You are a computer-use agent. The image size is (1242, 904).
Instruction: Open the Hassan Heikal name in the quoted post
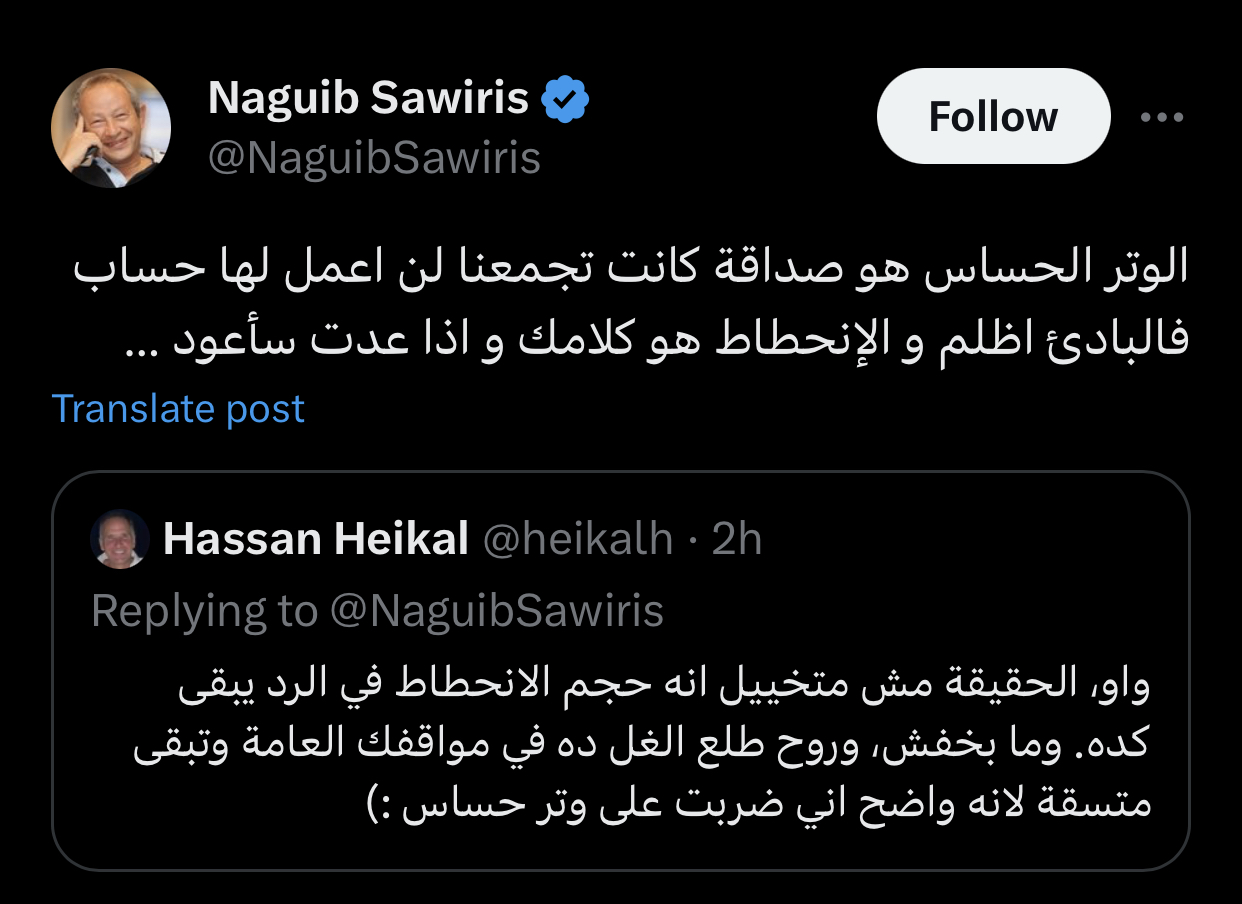pyautogui.click(x=315, y=540)
